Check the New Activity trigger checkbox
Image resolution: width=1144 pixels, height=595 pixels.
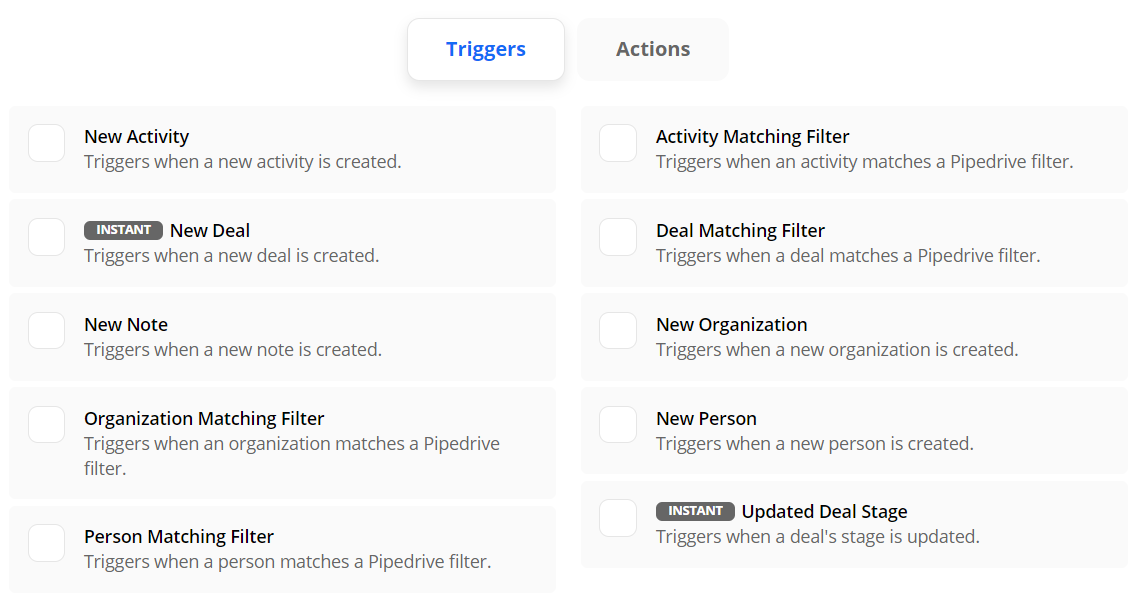pyautogui.click(x=46, y=143)
